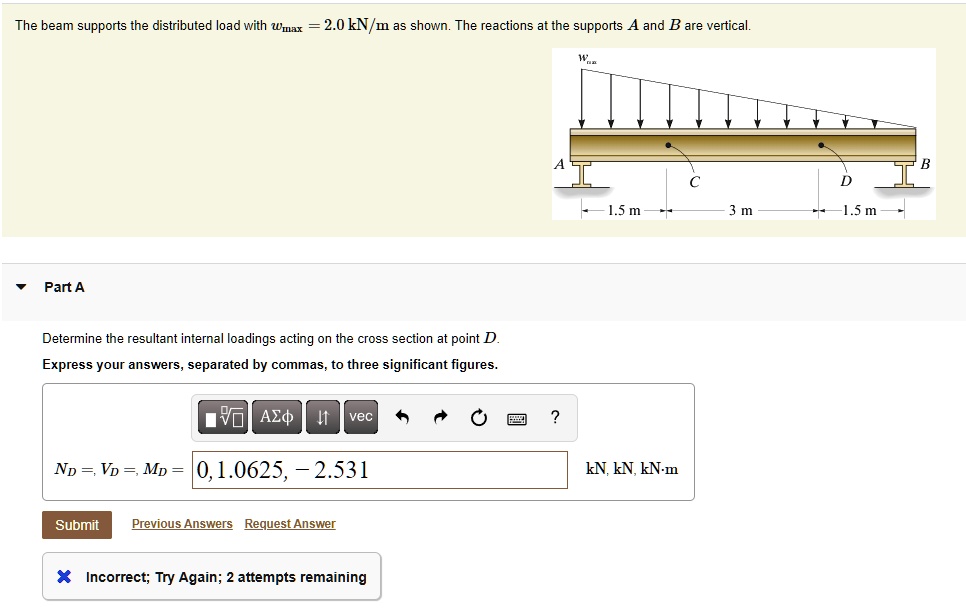966x608 pixels.
Task: Submit the answer for Part A
Action: pos(76,524)
